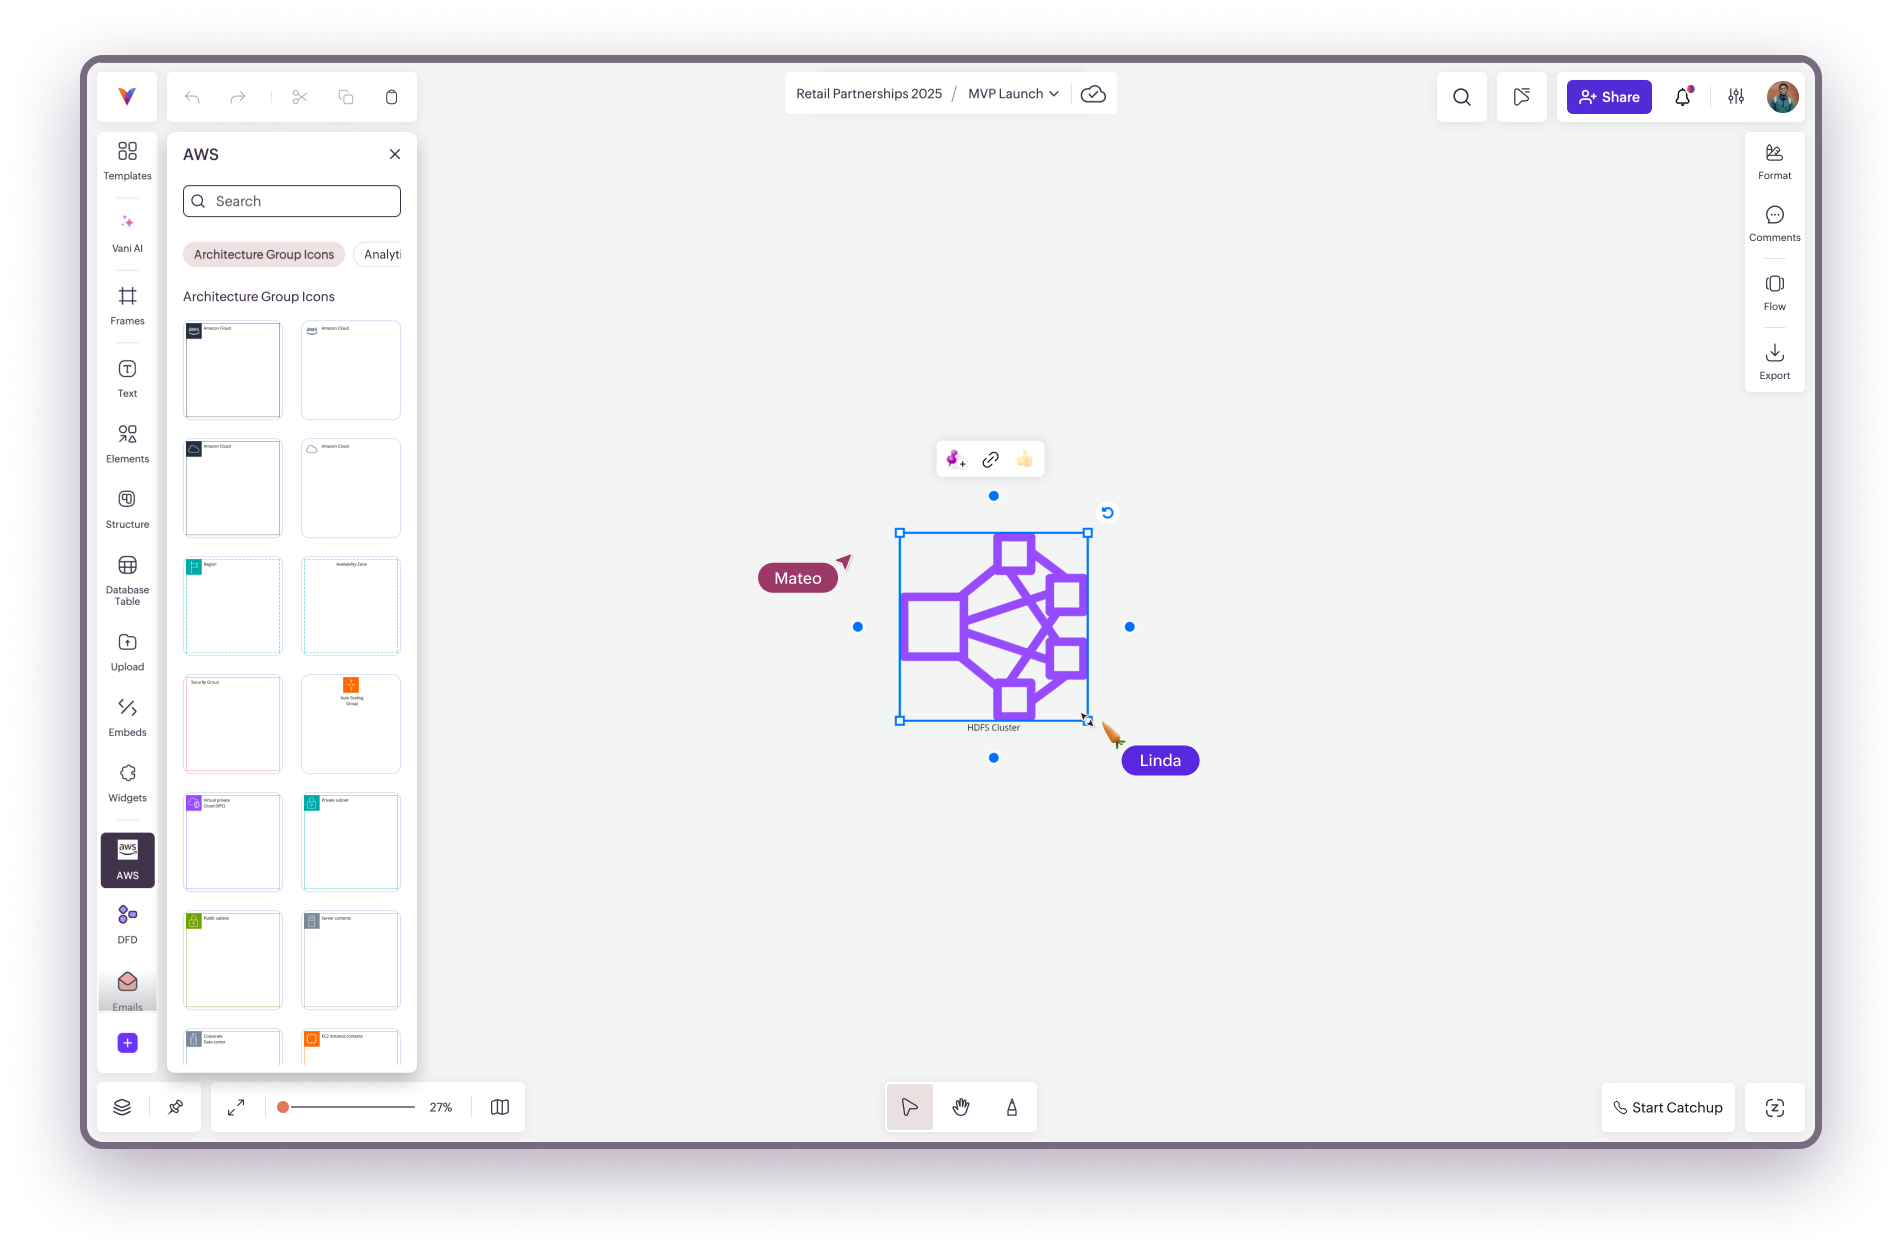1902x1254 pixels.
Task: Select the AWS library in sidebar
Action: click(x=128, y=860)
